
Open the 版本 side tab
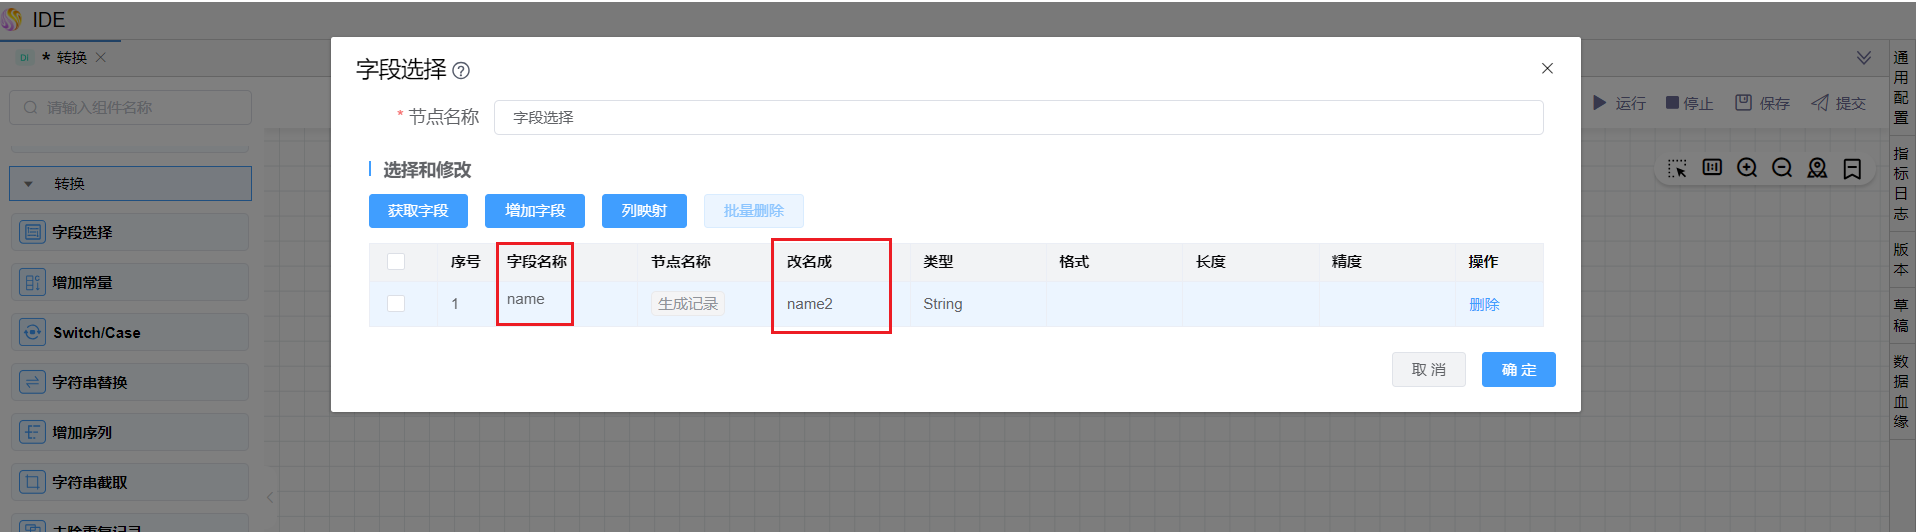tap(1901, 259)
